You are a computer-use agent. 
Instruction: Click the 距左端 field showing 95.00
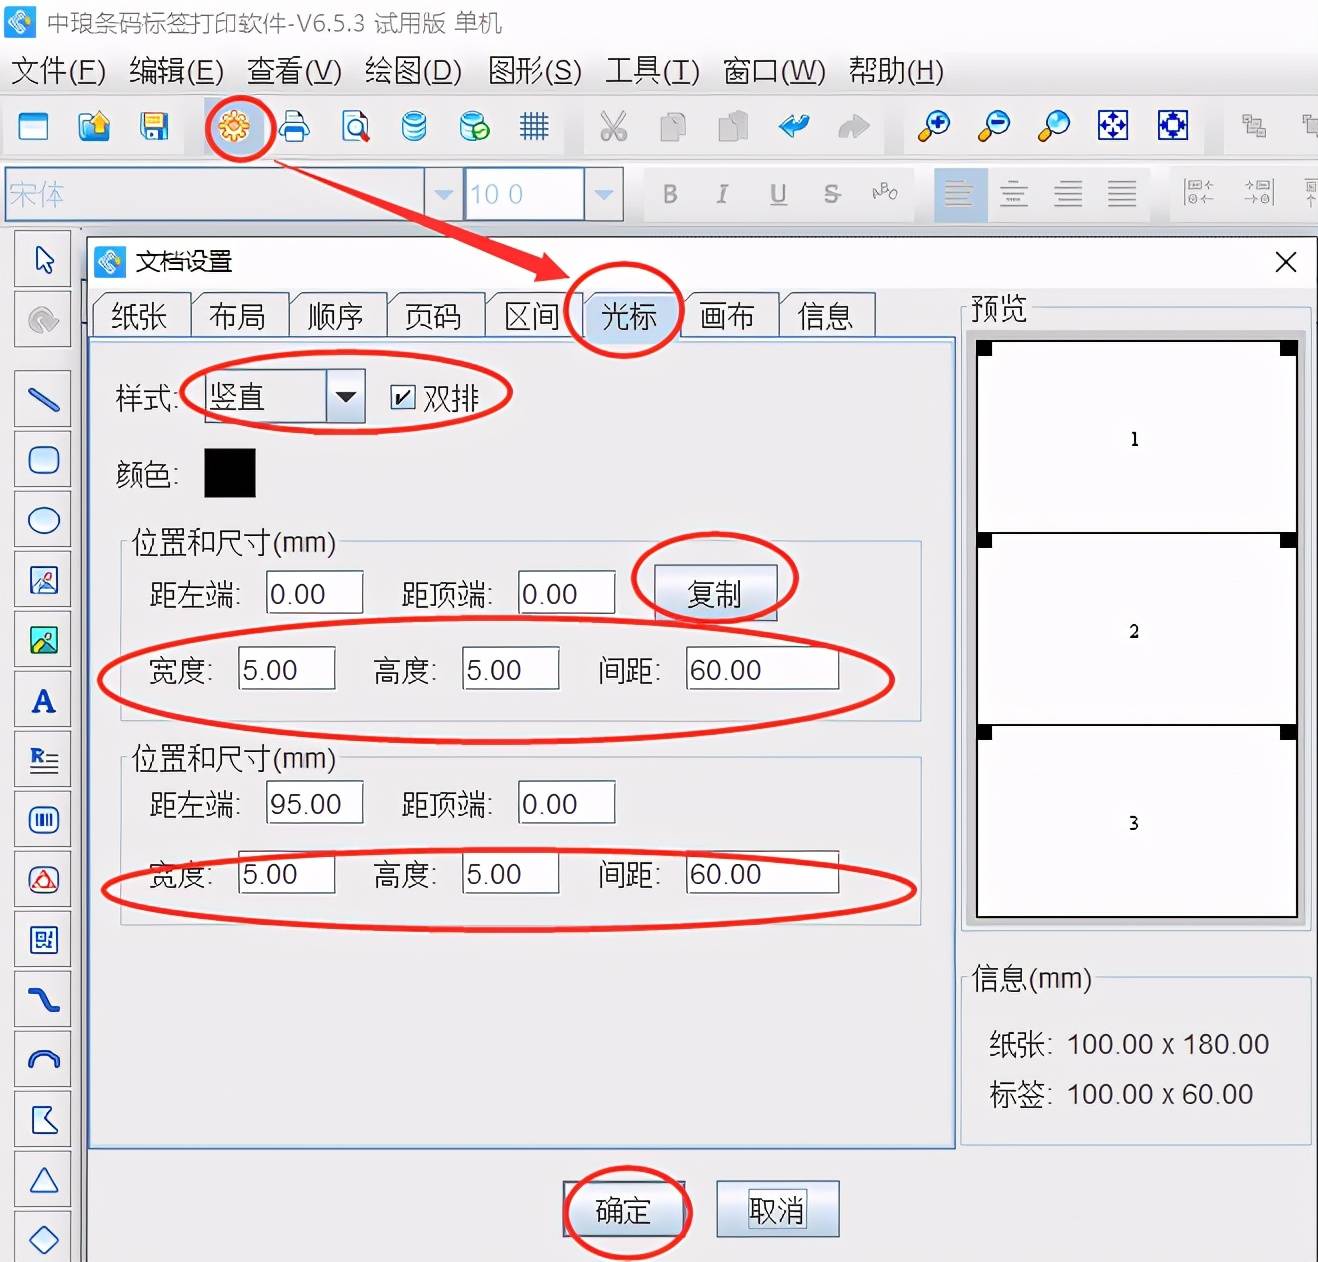click(x=314, y=803)
